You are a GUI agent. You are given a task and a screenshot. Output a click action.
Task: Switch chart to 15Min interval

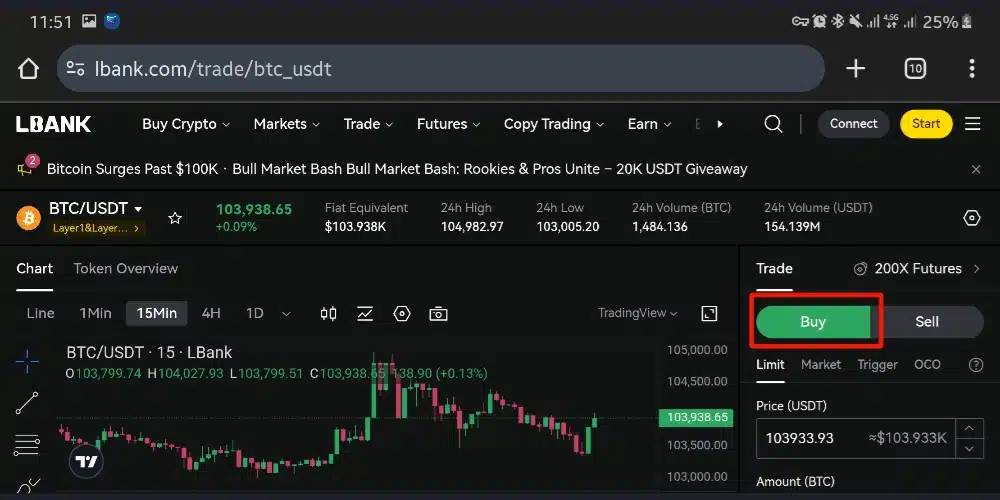(x=156, y=313)
